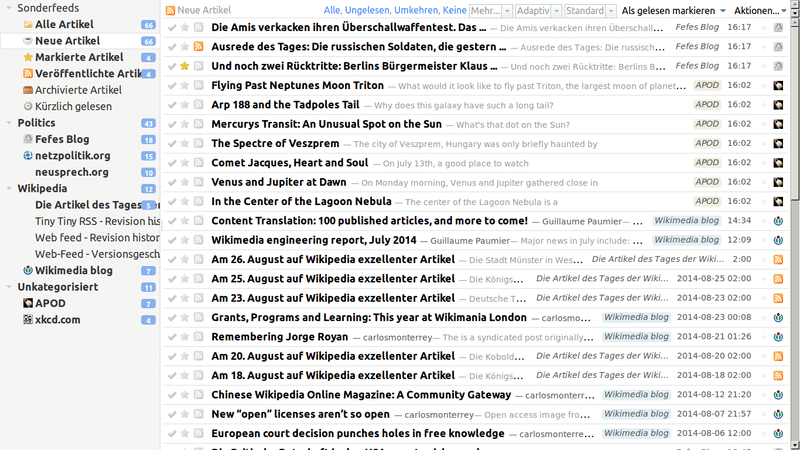Star the Flying Past Neptunes Moon Triton article
Viewport: 800px width, 450px height.
pyautogui.click(x=185, y=86)
